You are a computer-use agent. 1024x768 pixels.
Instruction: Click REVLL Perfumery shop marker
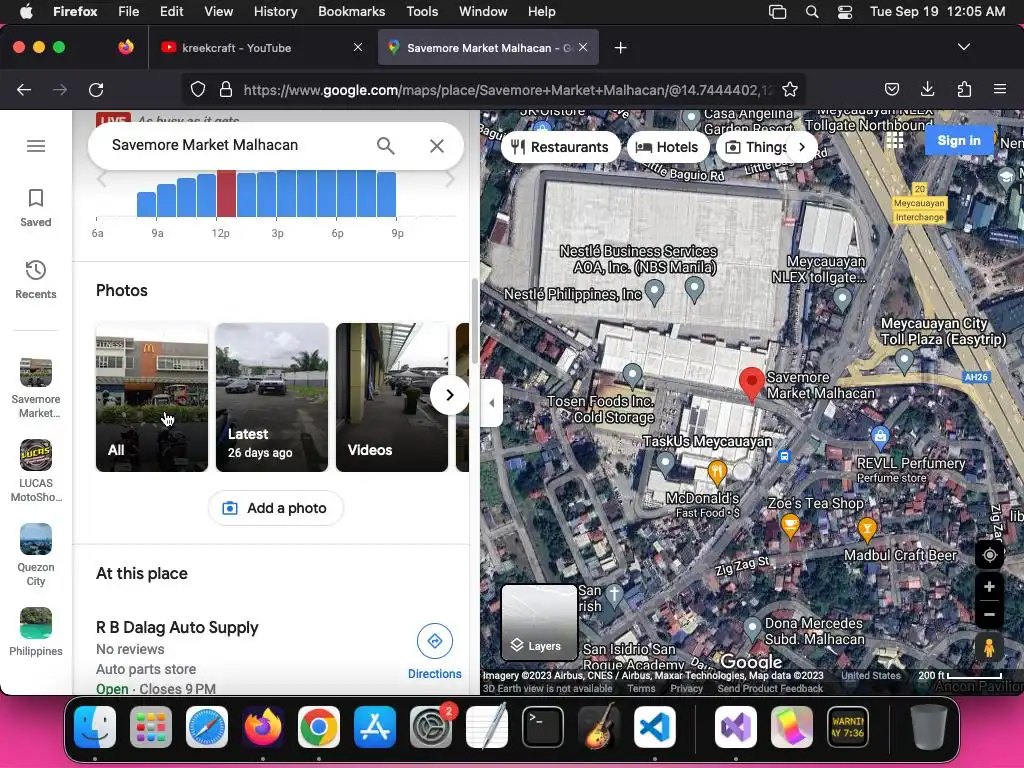point(880,436)
